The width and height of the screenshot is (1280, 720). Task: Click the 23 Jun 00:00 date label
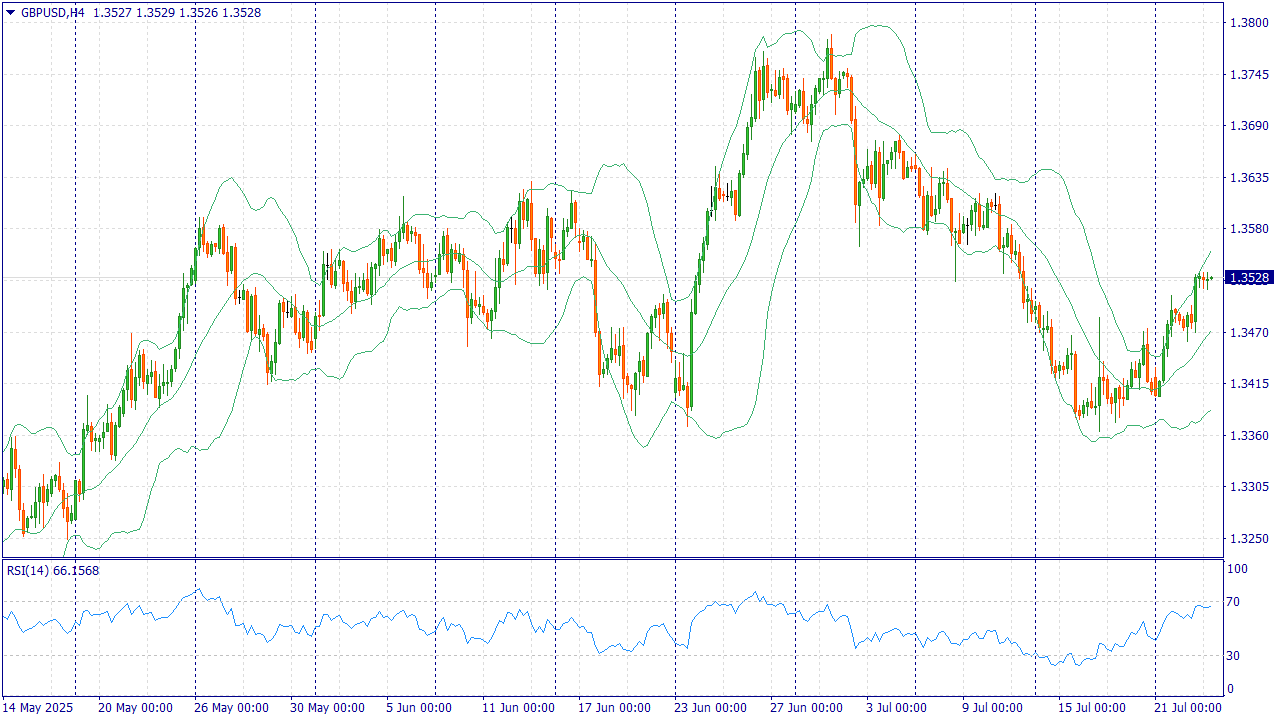(709, 708)
